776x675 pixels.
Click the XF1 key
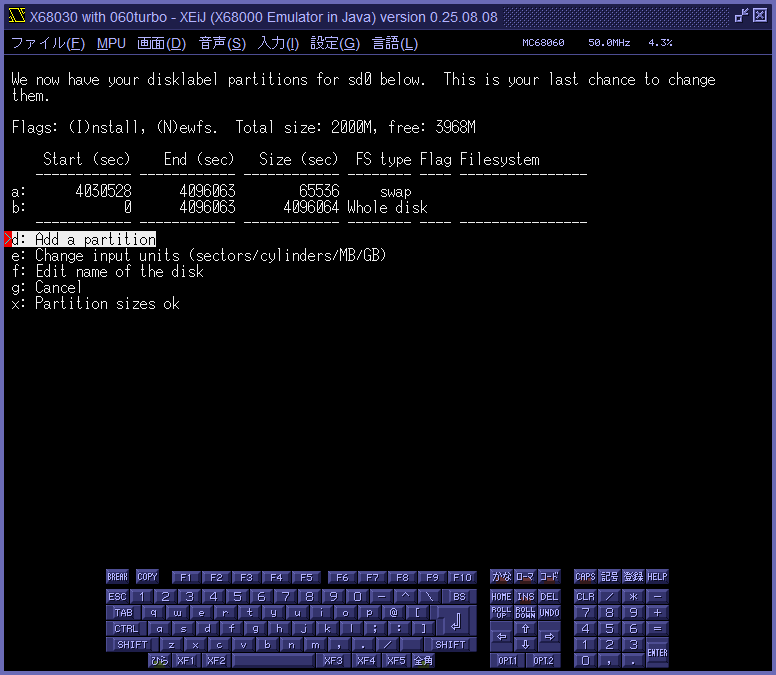pyautogui.click(x=186, y=660)
